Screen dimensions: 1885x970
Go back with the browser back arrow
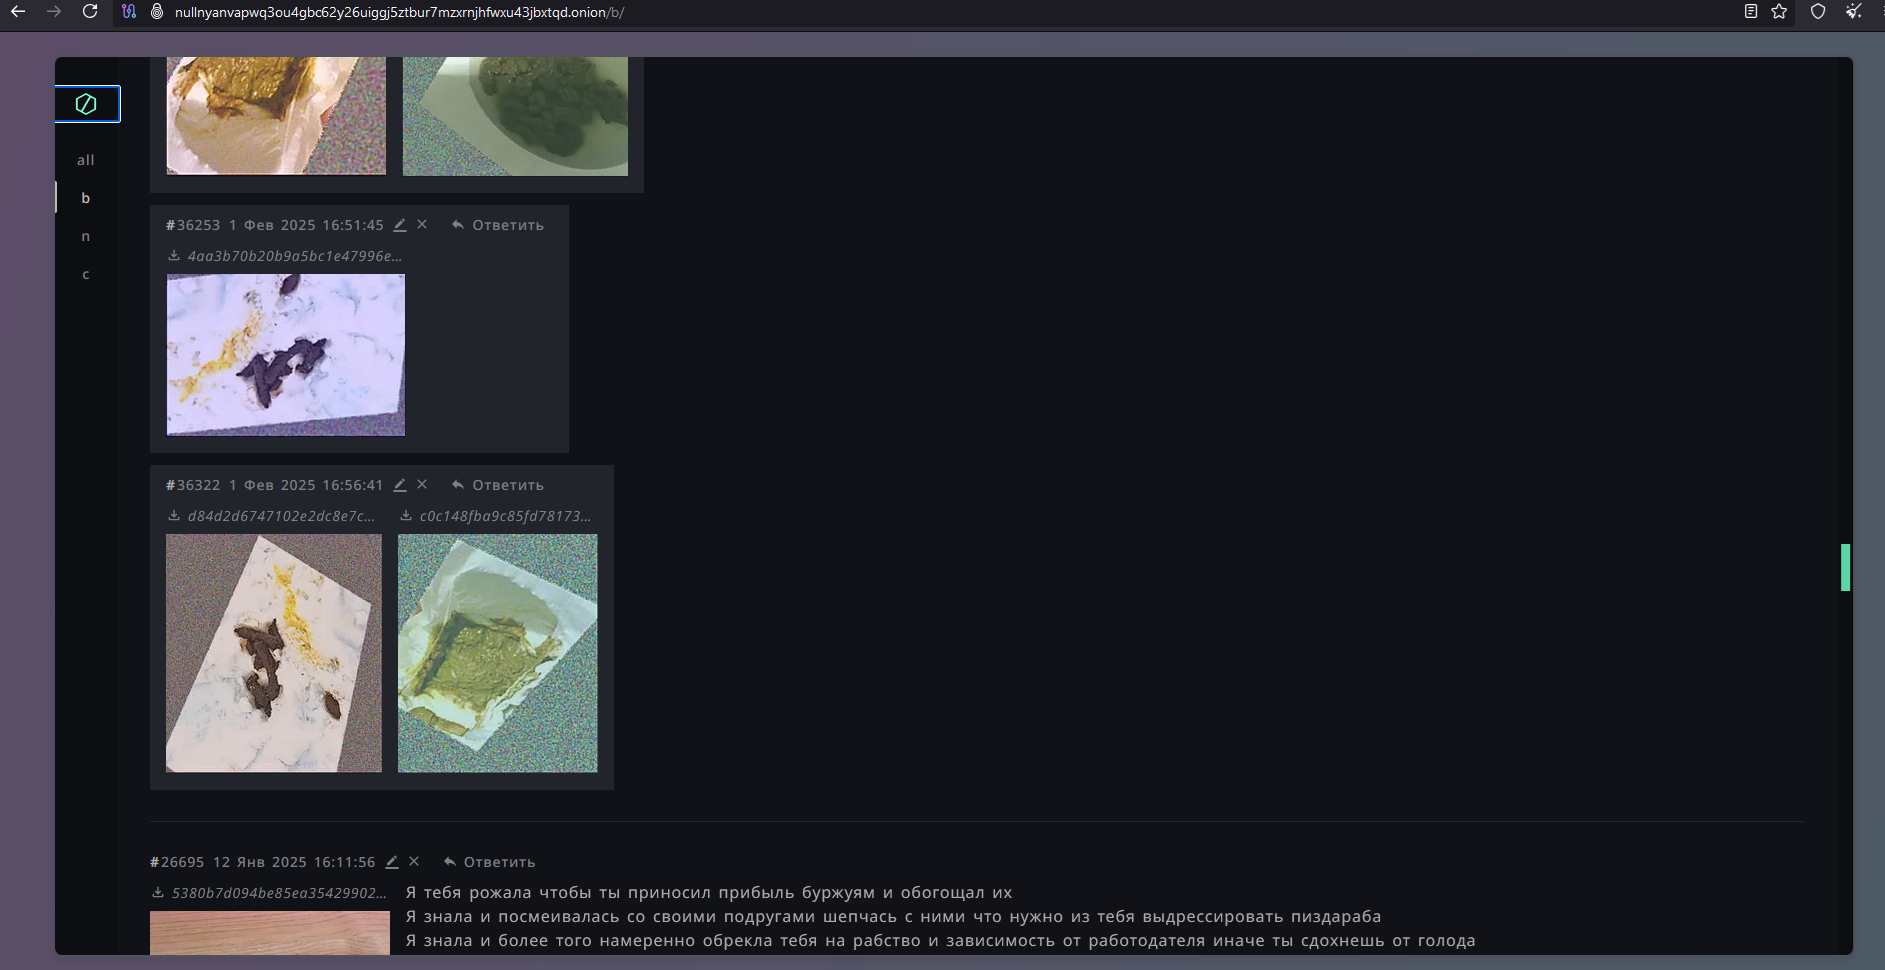18,12
